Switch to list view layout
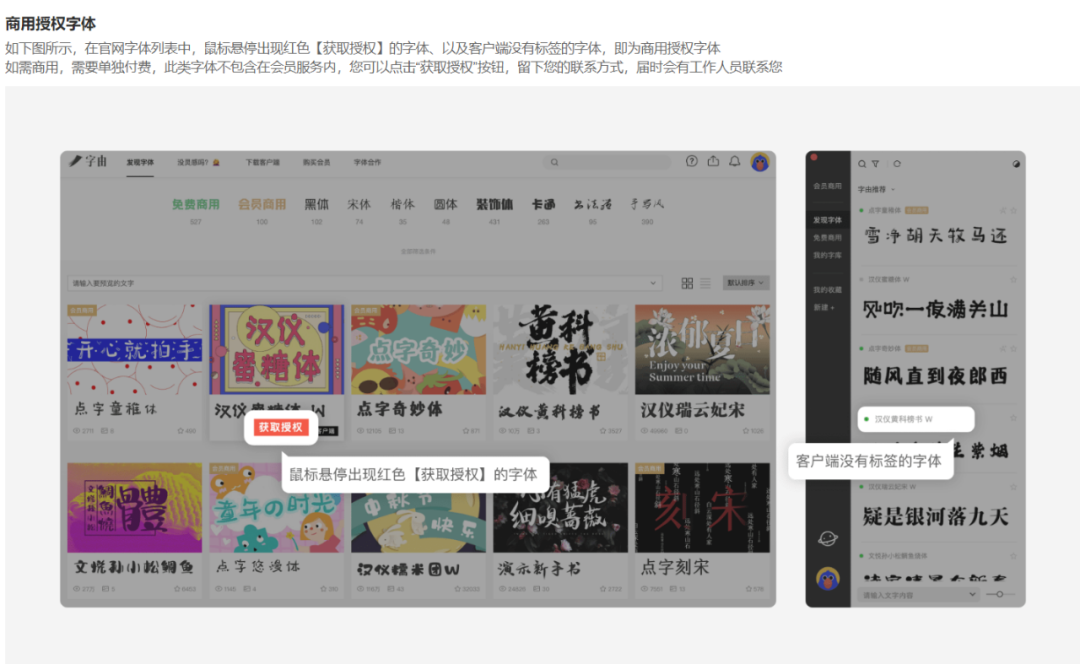Image resolution: width=1080 pixels, height=664 pixels. [x=705, y=283]
